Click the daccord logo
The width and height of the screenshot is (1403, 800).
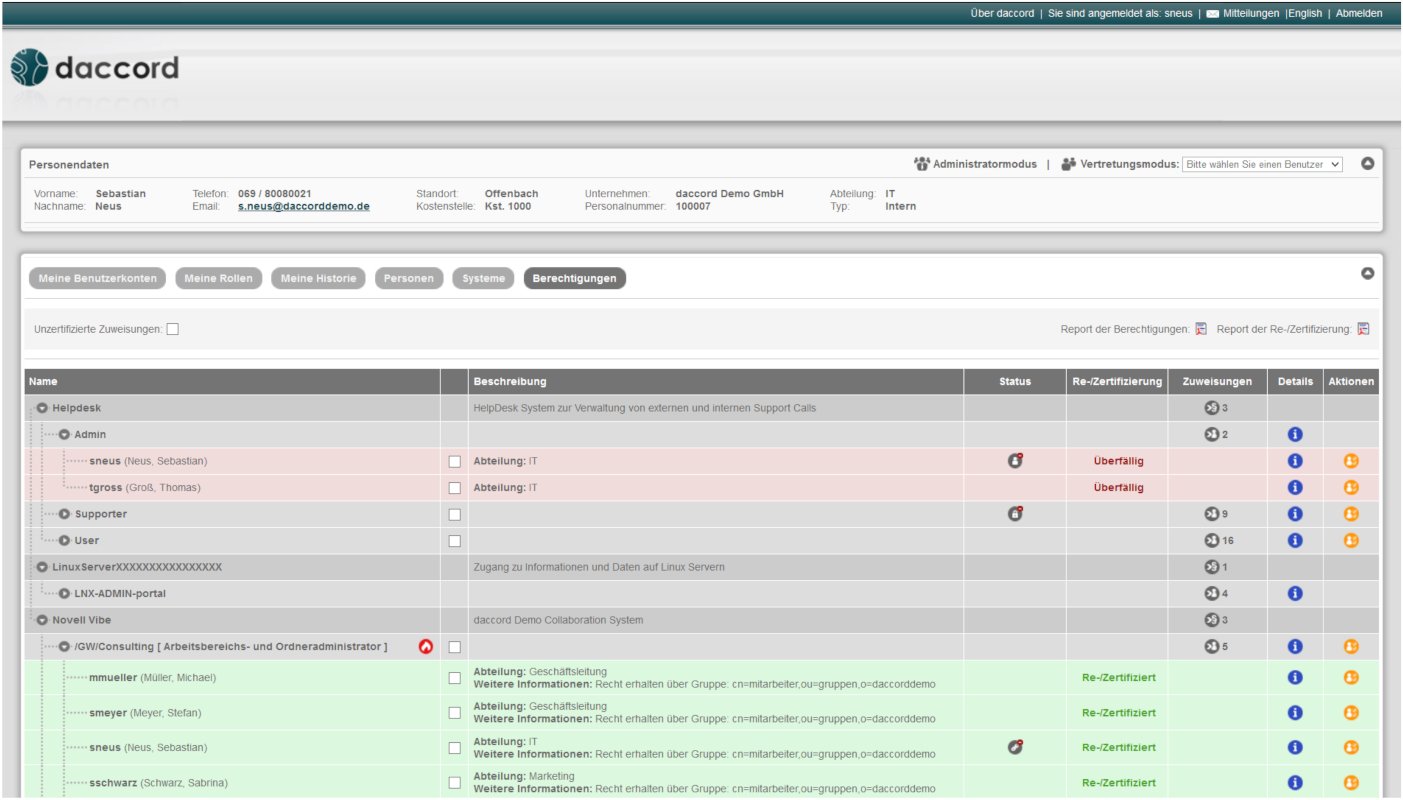95,68
